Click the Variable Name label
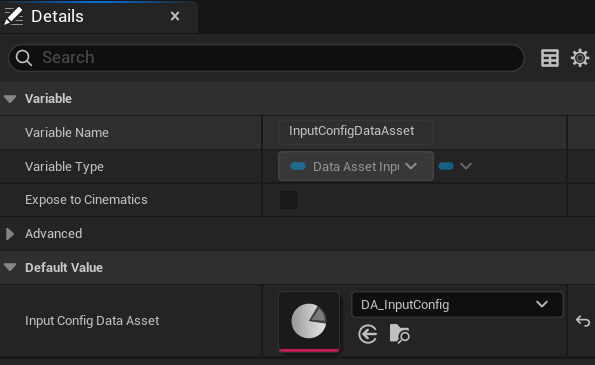595x365 pixels. 67,133
